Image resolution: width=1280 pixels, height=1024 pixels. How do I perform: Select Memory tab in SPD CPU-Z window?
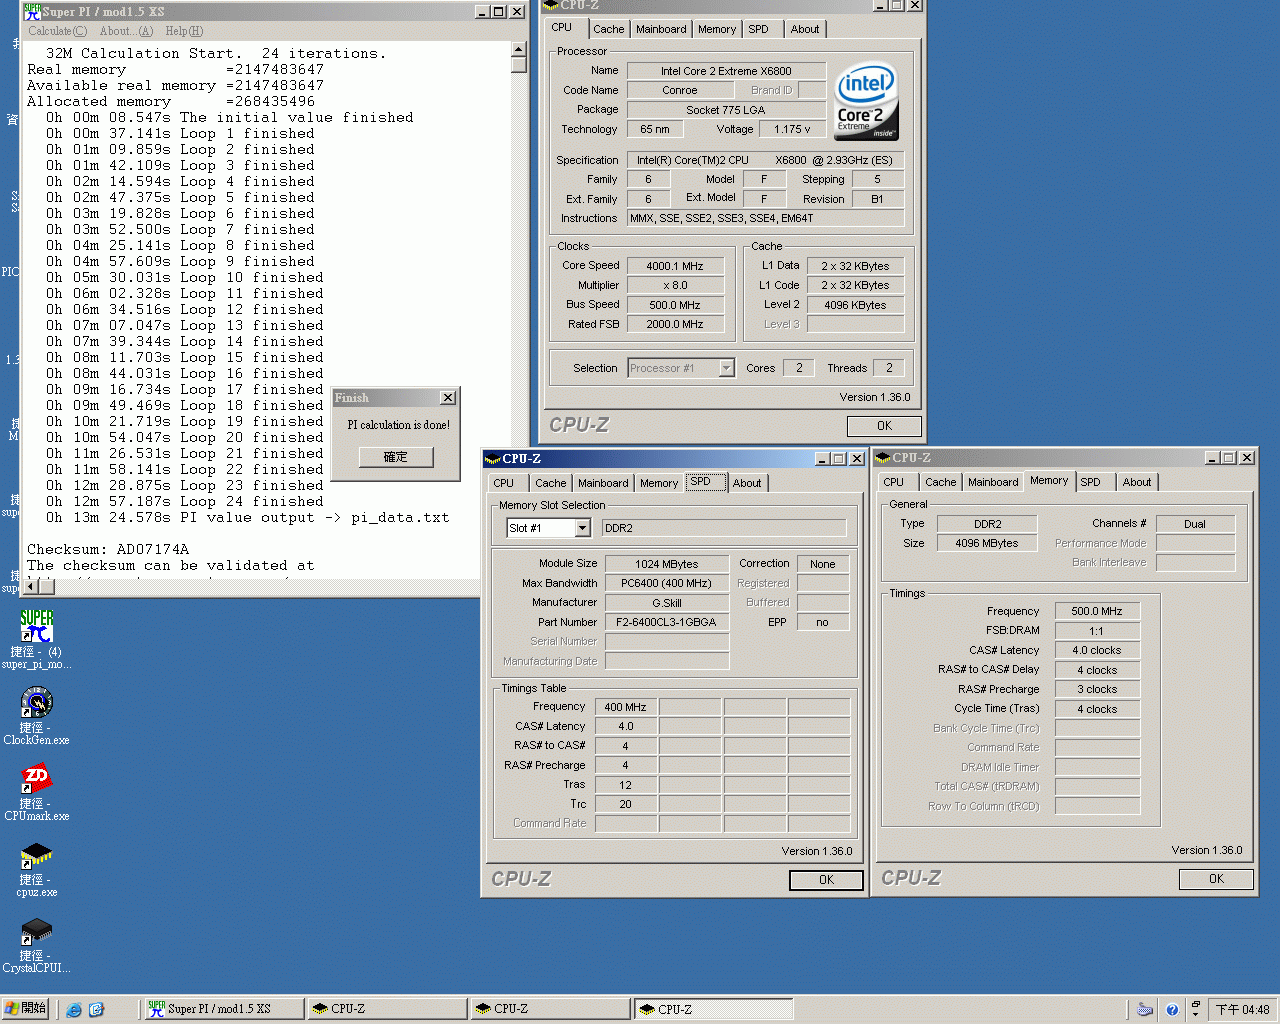click(x=659, y=483)
